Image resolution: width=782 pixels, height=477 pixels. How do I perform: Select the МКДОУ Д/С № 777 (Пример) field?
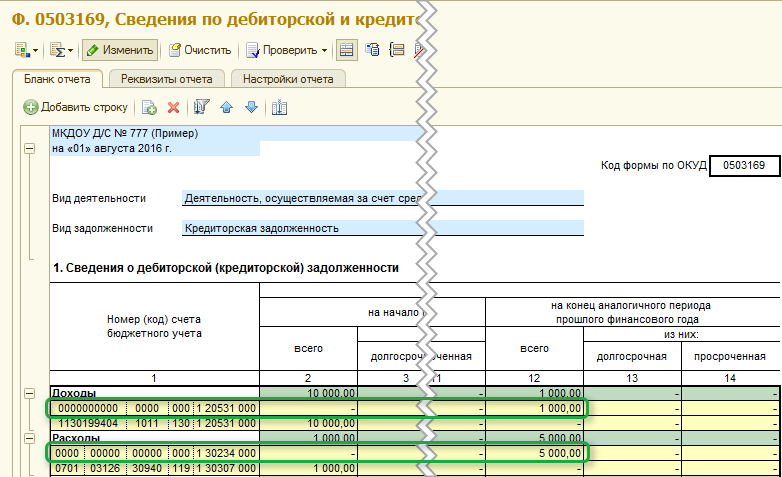pos(236,134)
